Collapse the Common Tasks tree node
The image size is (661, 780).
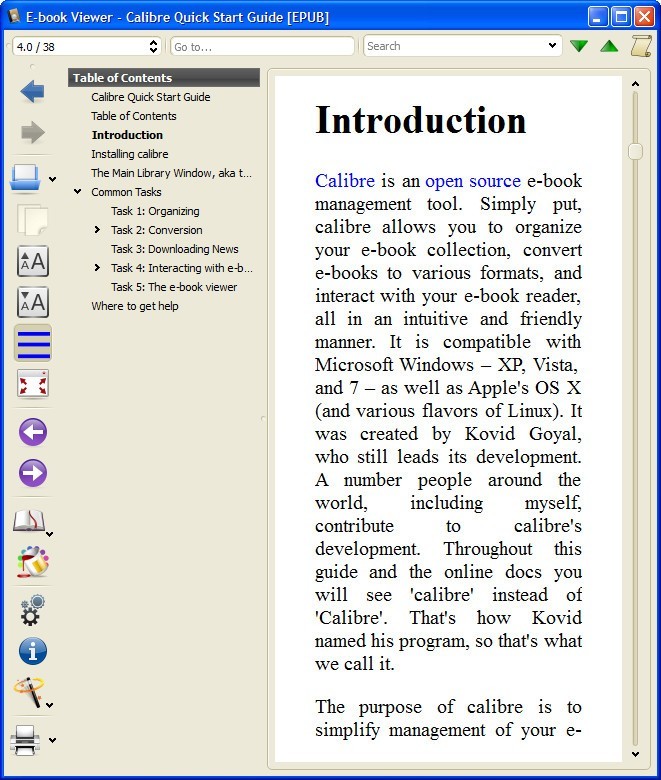pyautogui.click(x=78, y=192)
